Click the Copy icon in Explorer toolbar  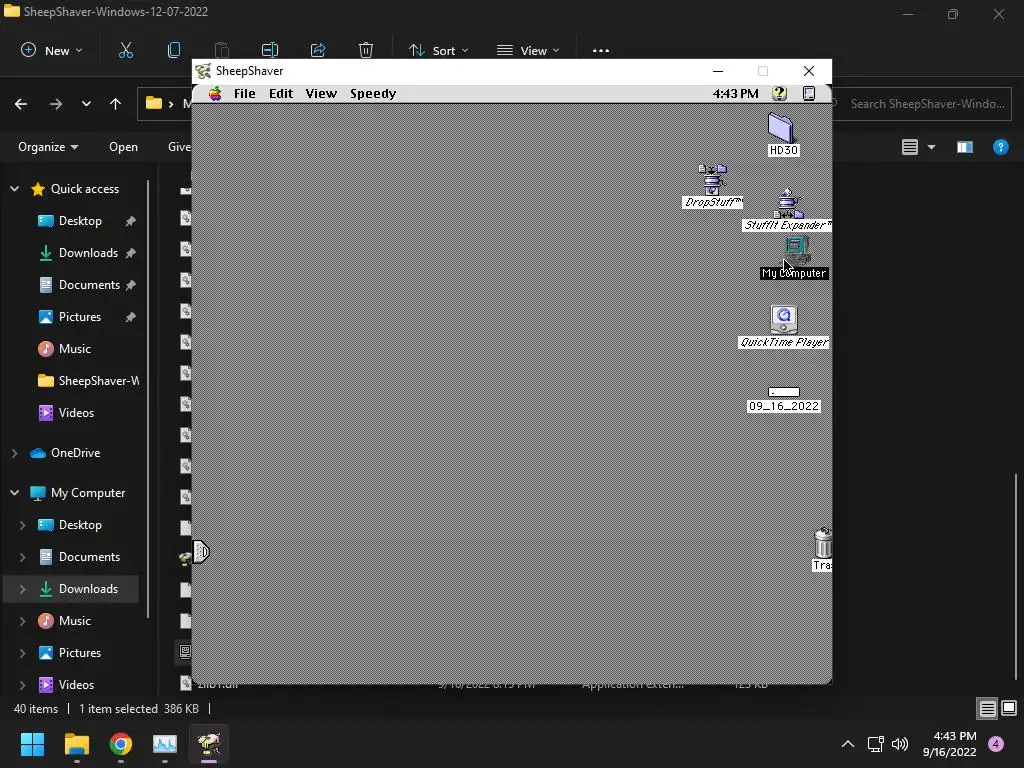[174, 50]
